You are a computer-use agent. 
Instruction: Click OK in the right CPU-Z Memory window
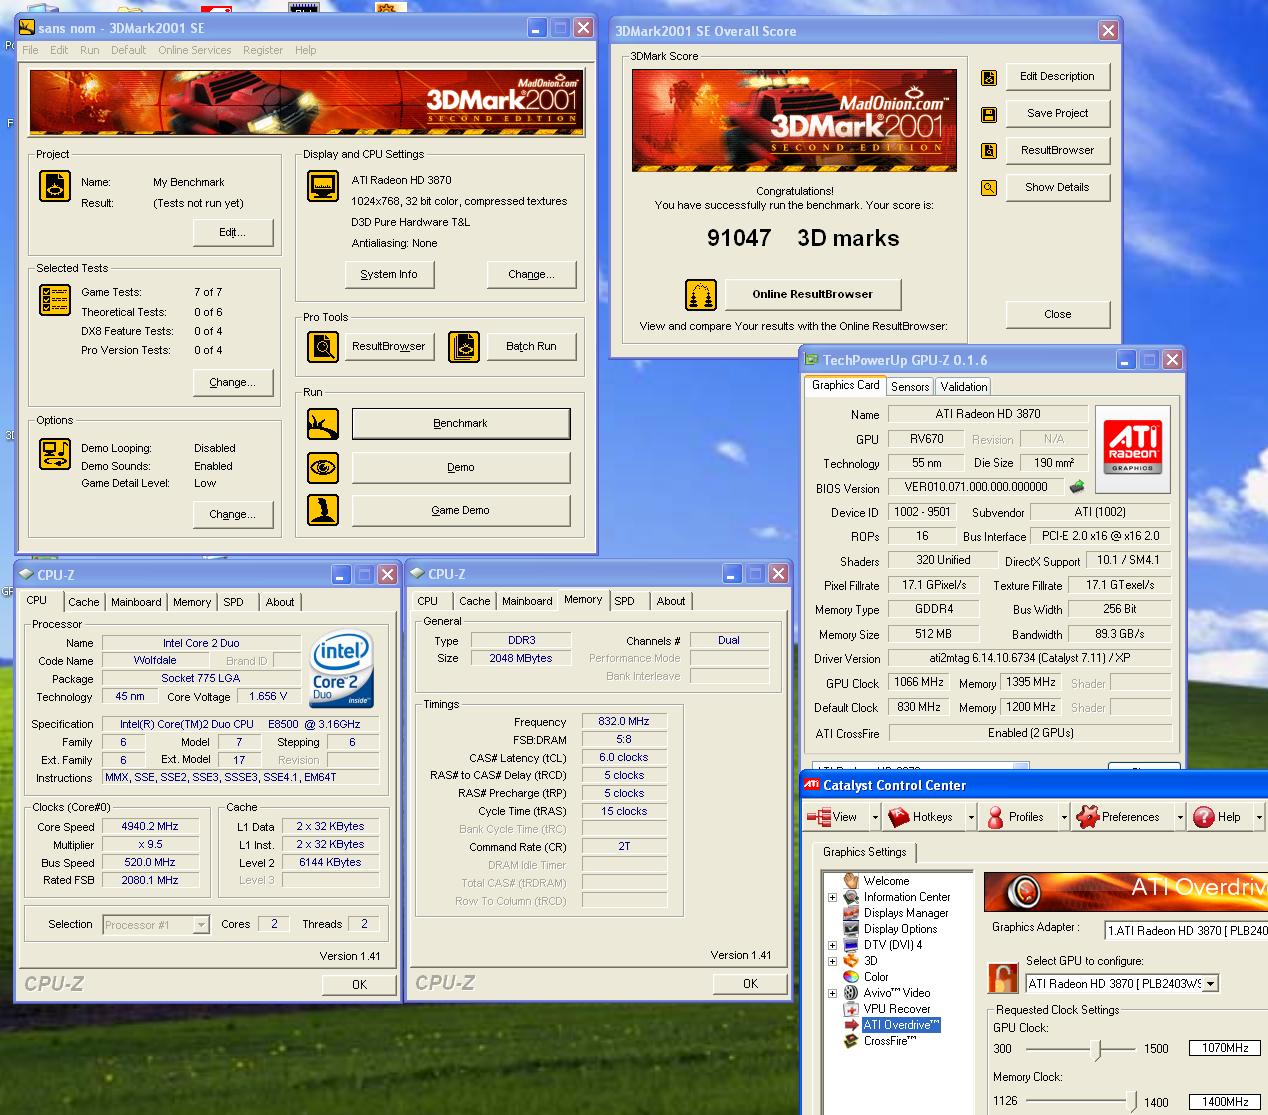point(750,984)
